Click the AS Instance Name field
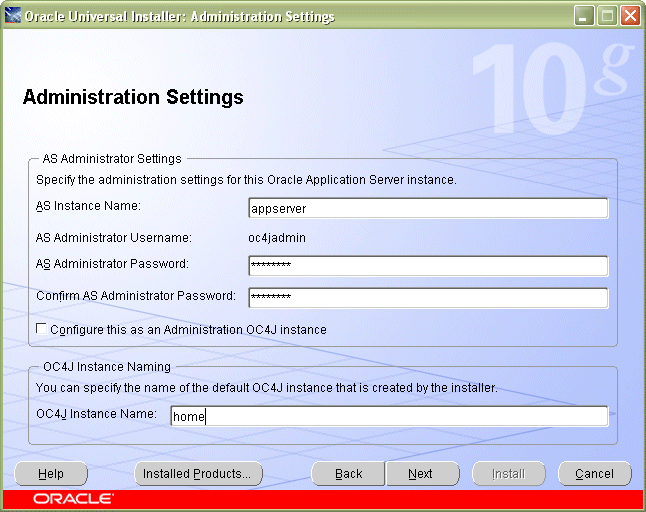Viewport: 646px width, 512px height. tap(428, 208)
